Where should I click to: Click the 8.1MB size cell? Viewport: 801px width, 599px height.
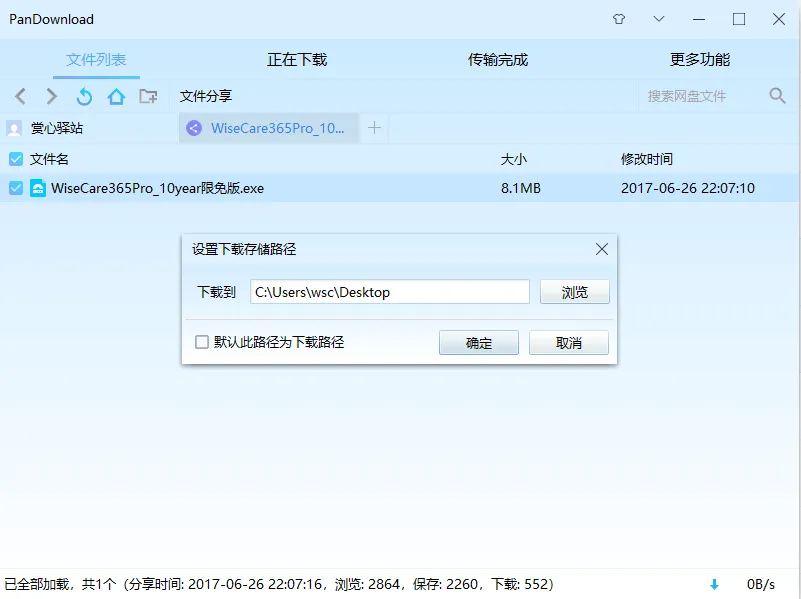click(x=521, y=188)
